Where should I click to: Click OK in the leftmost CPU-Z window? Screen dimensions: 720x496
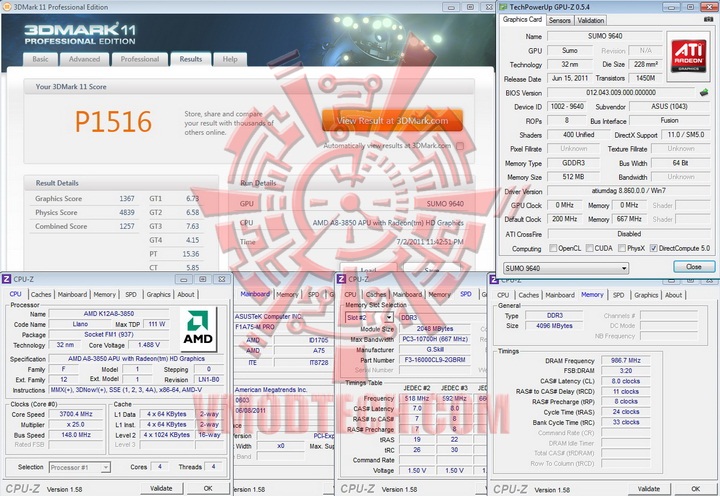pyautogui.click(x=208, y=488)
